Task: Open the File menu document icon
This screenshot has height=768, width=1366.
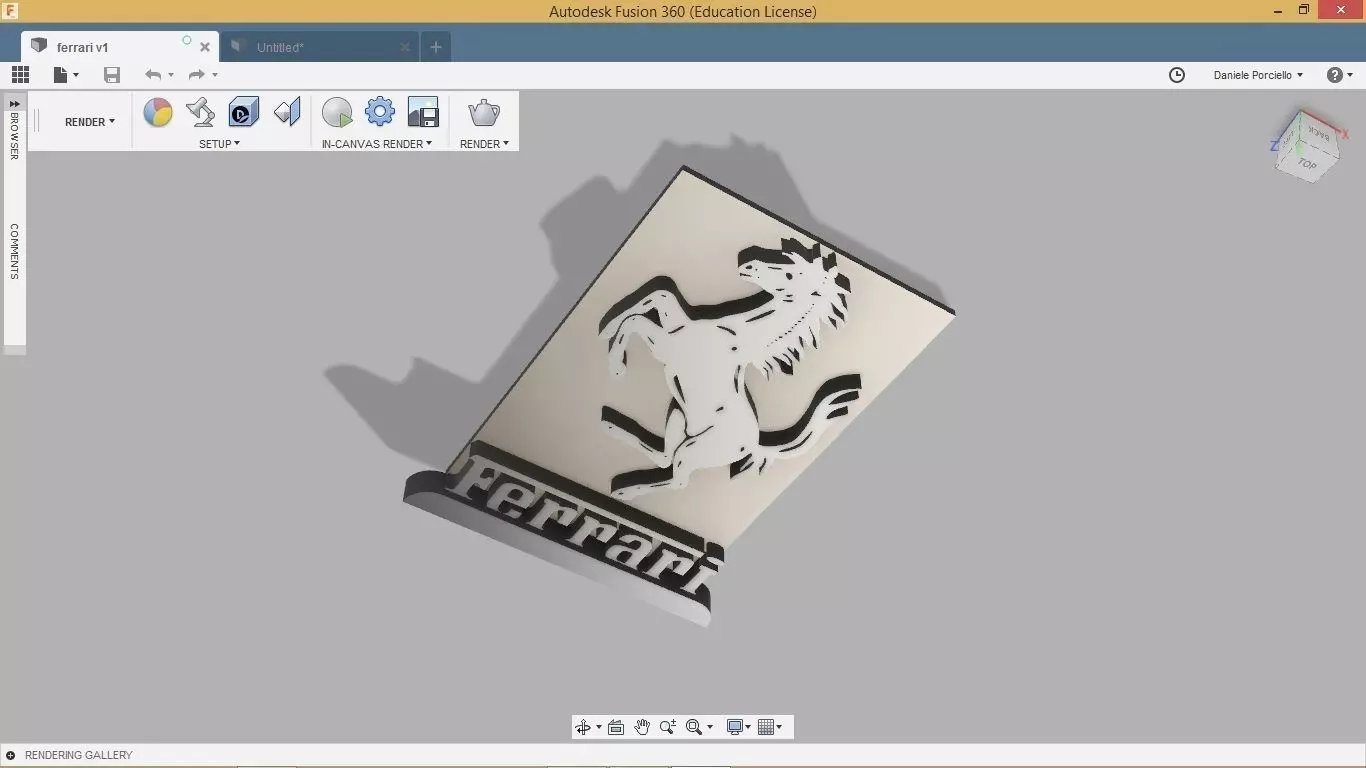Action: pos(61,75)
